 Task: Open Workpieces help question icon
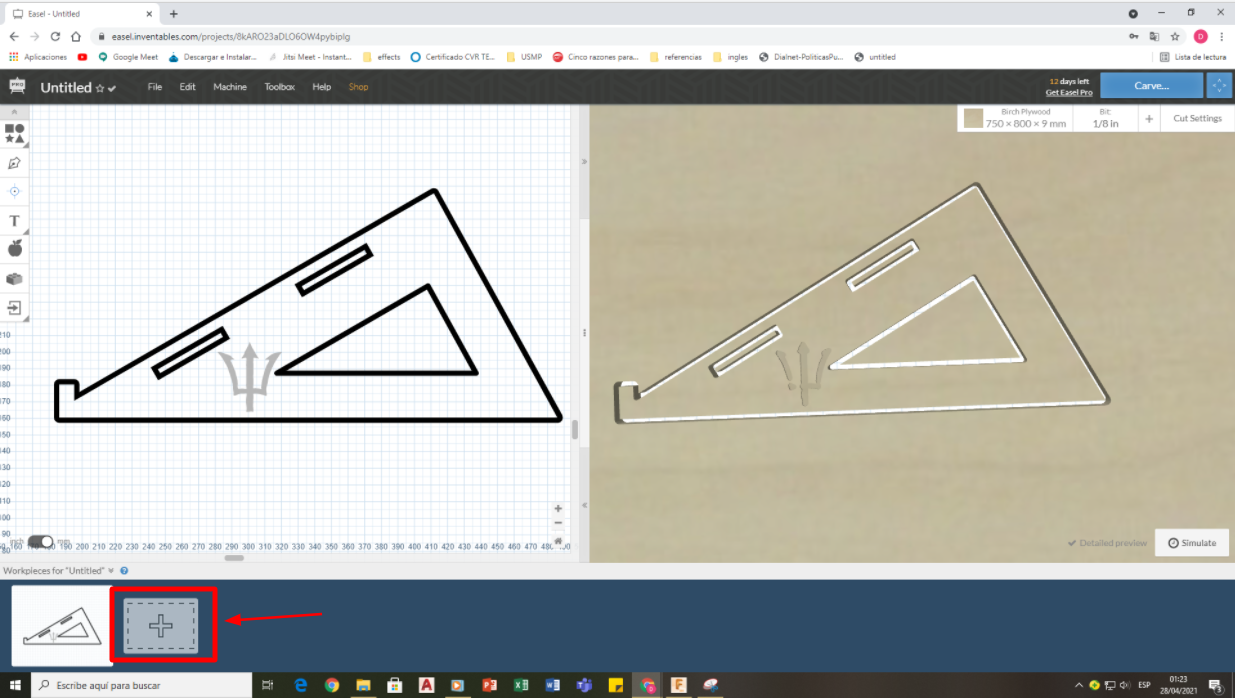pyautogui.click(x=124, y=570)
